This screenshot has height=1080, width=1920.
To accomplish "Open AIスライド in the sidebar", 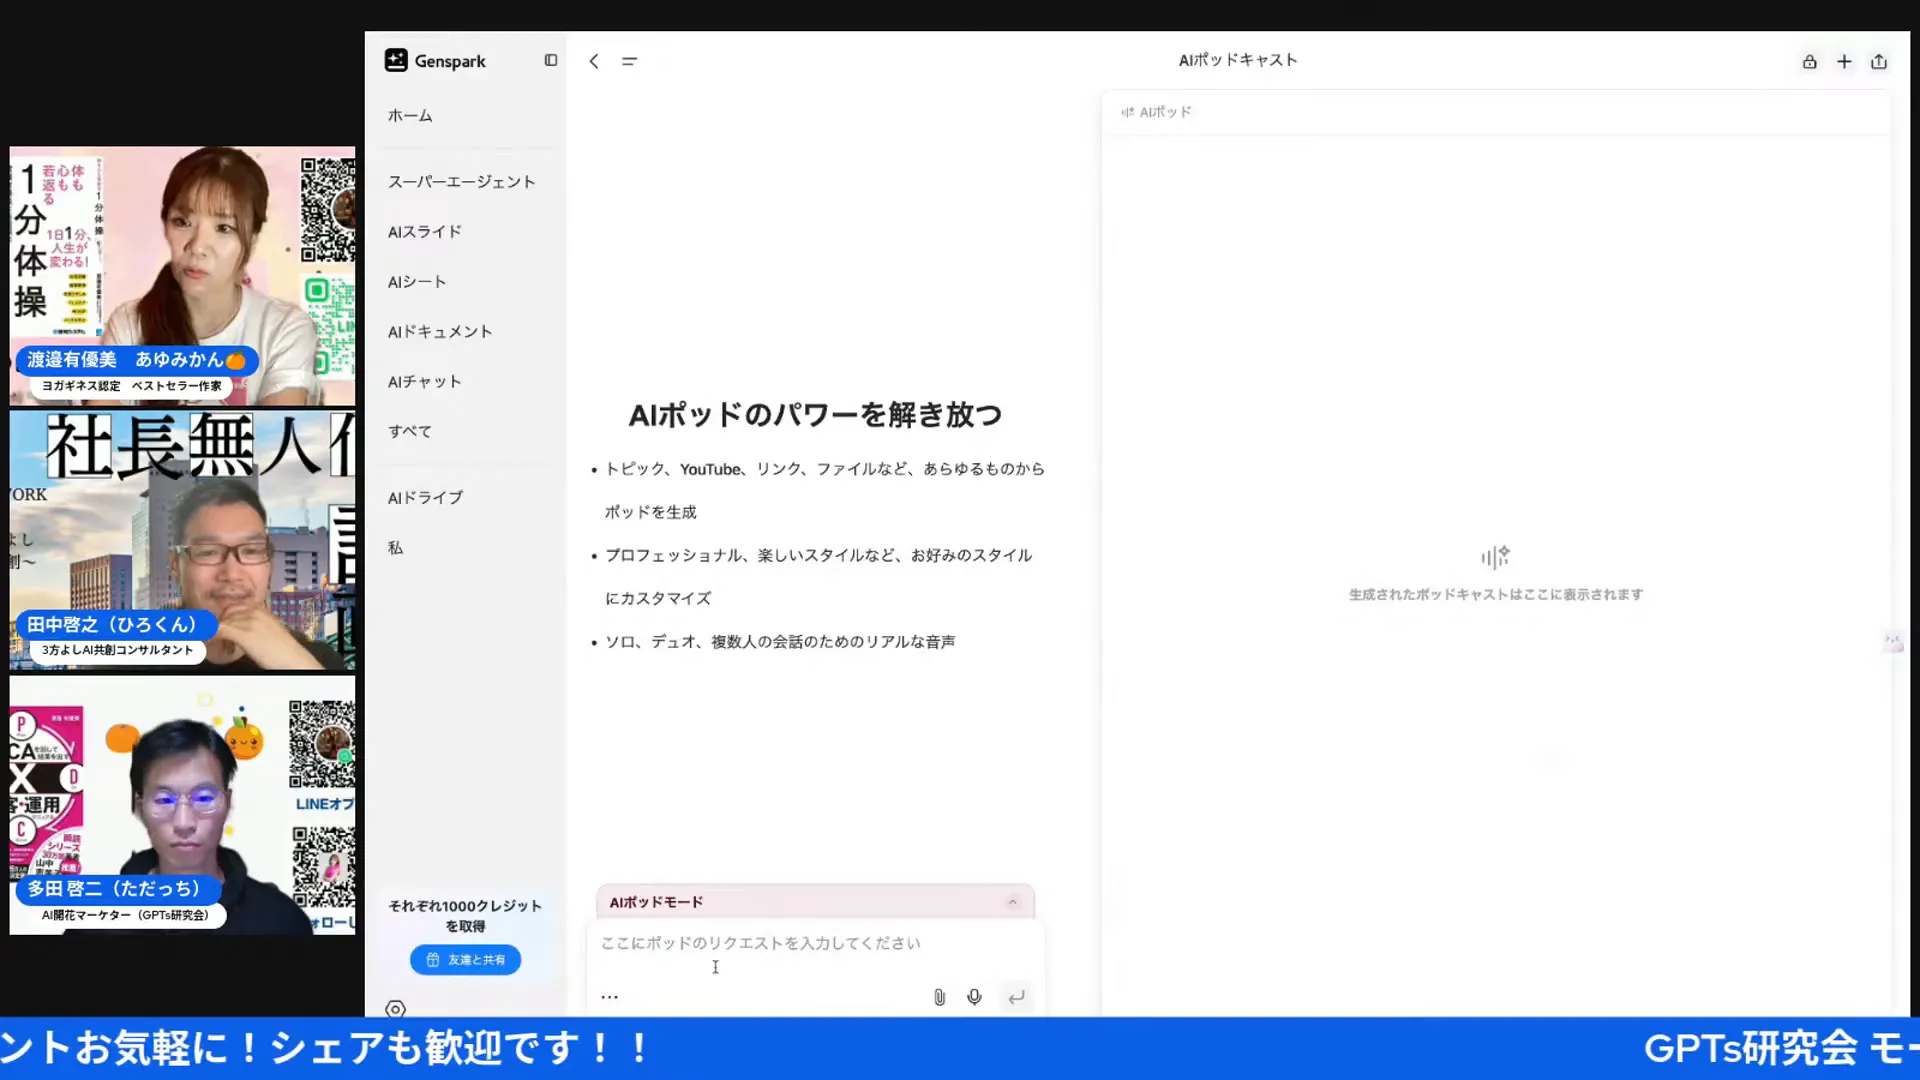I will (x=424, y=232).
